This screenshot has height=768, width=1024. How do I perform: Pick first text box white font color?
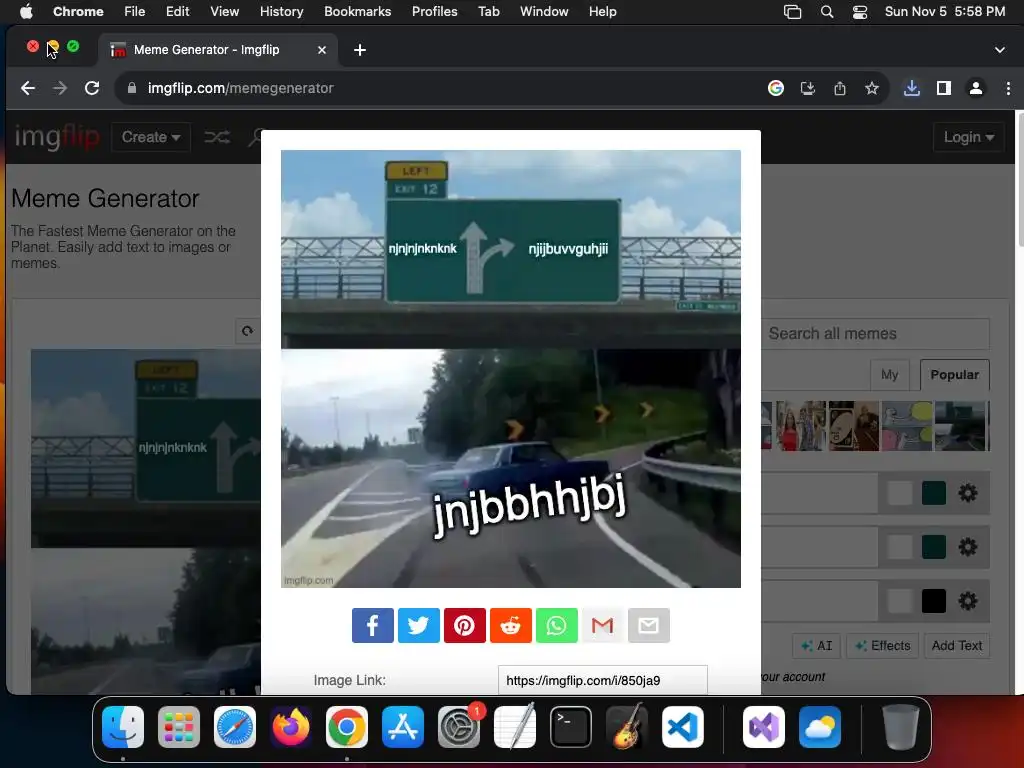tap(900, 493)
